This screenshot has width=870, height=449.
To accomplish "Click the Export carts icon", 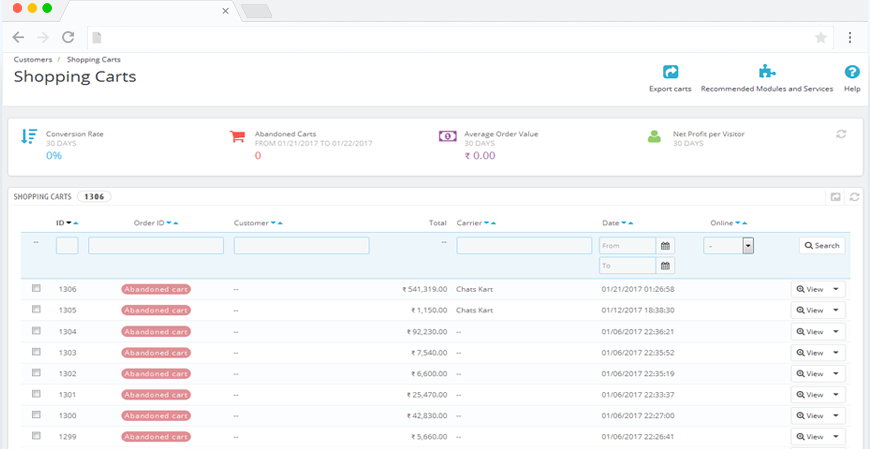I will (x=670, y=72).
